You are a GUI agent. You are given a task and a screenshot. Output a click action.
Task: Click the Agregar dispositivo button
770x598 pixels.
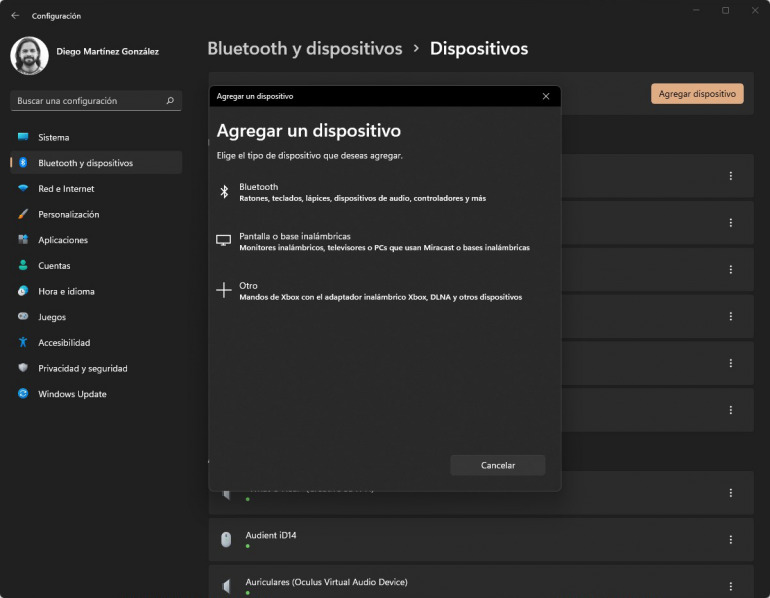tap(697, 93)
